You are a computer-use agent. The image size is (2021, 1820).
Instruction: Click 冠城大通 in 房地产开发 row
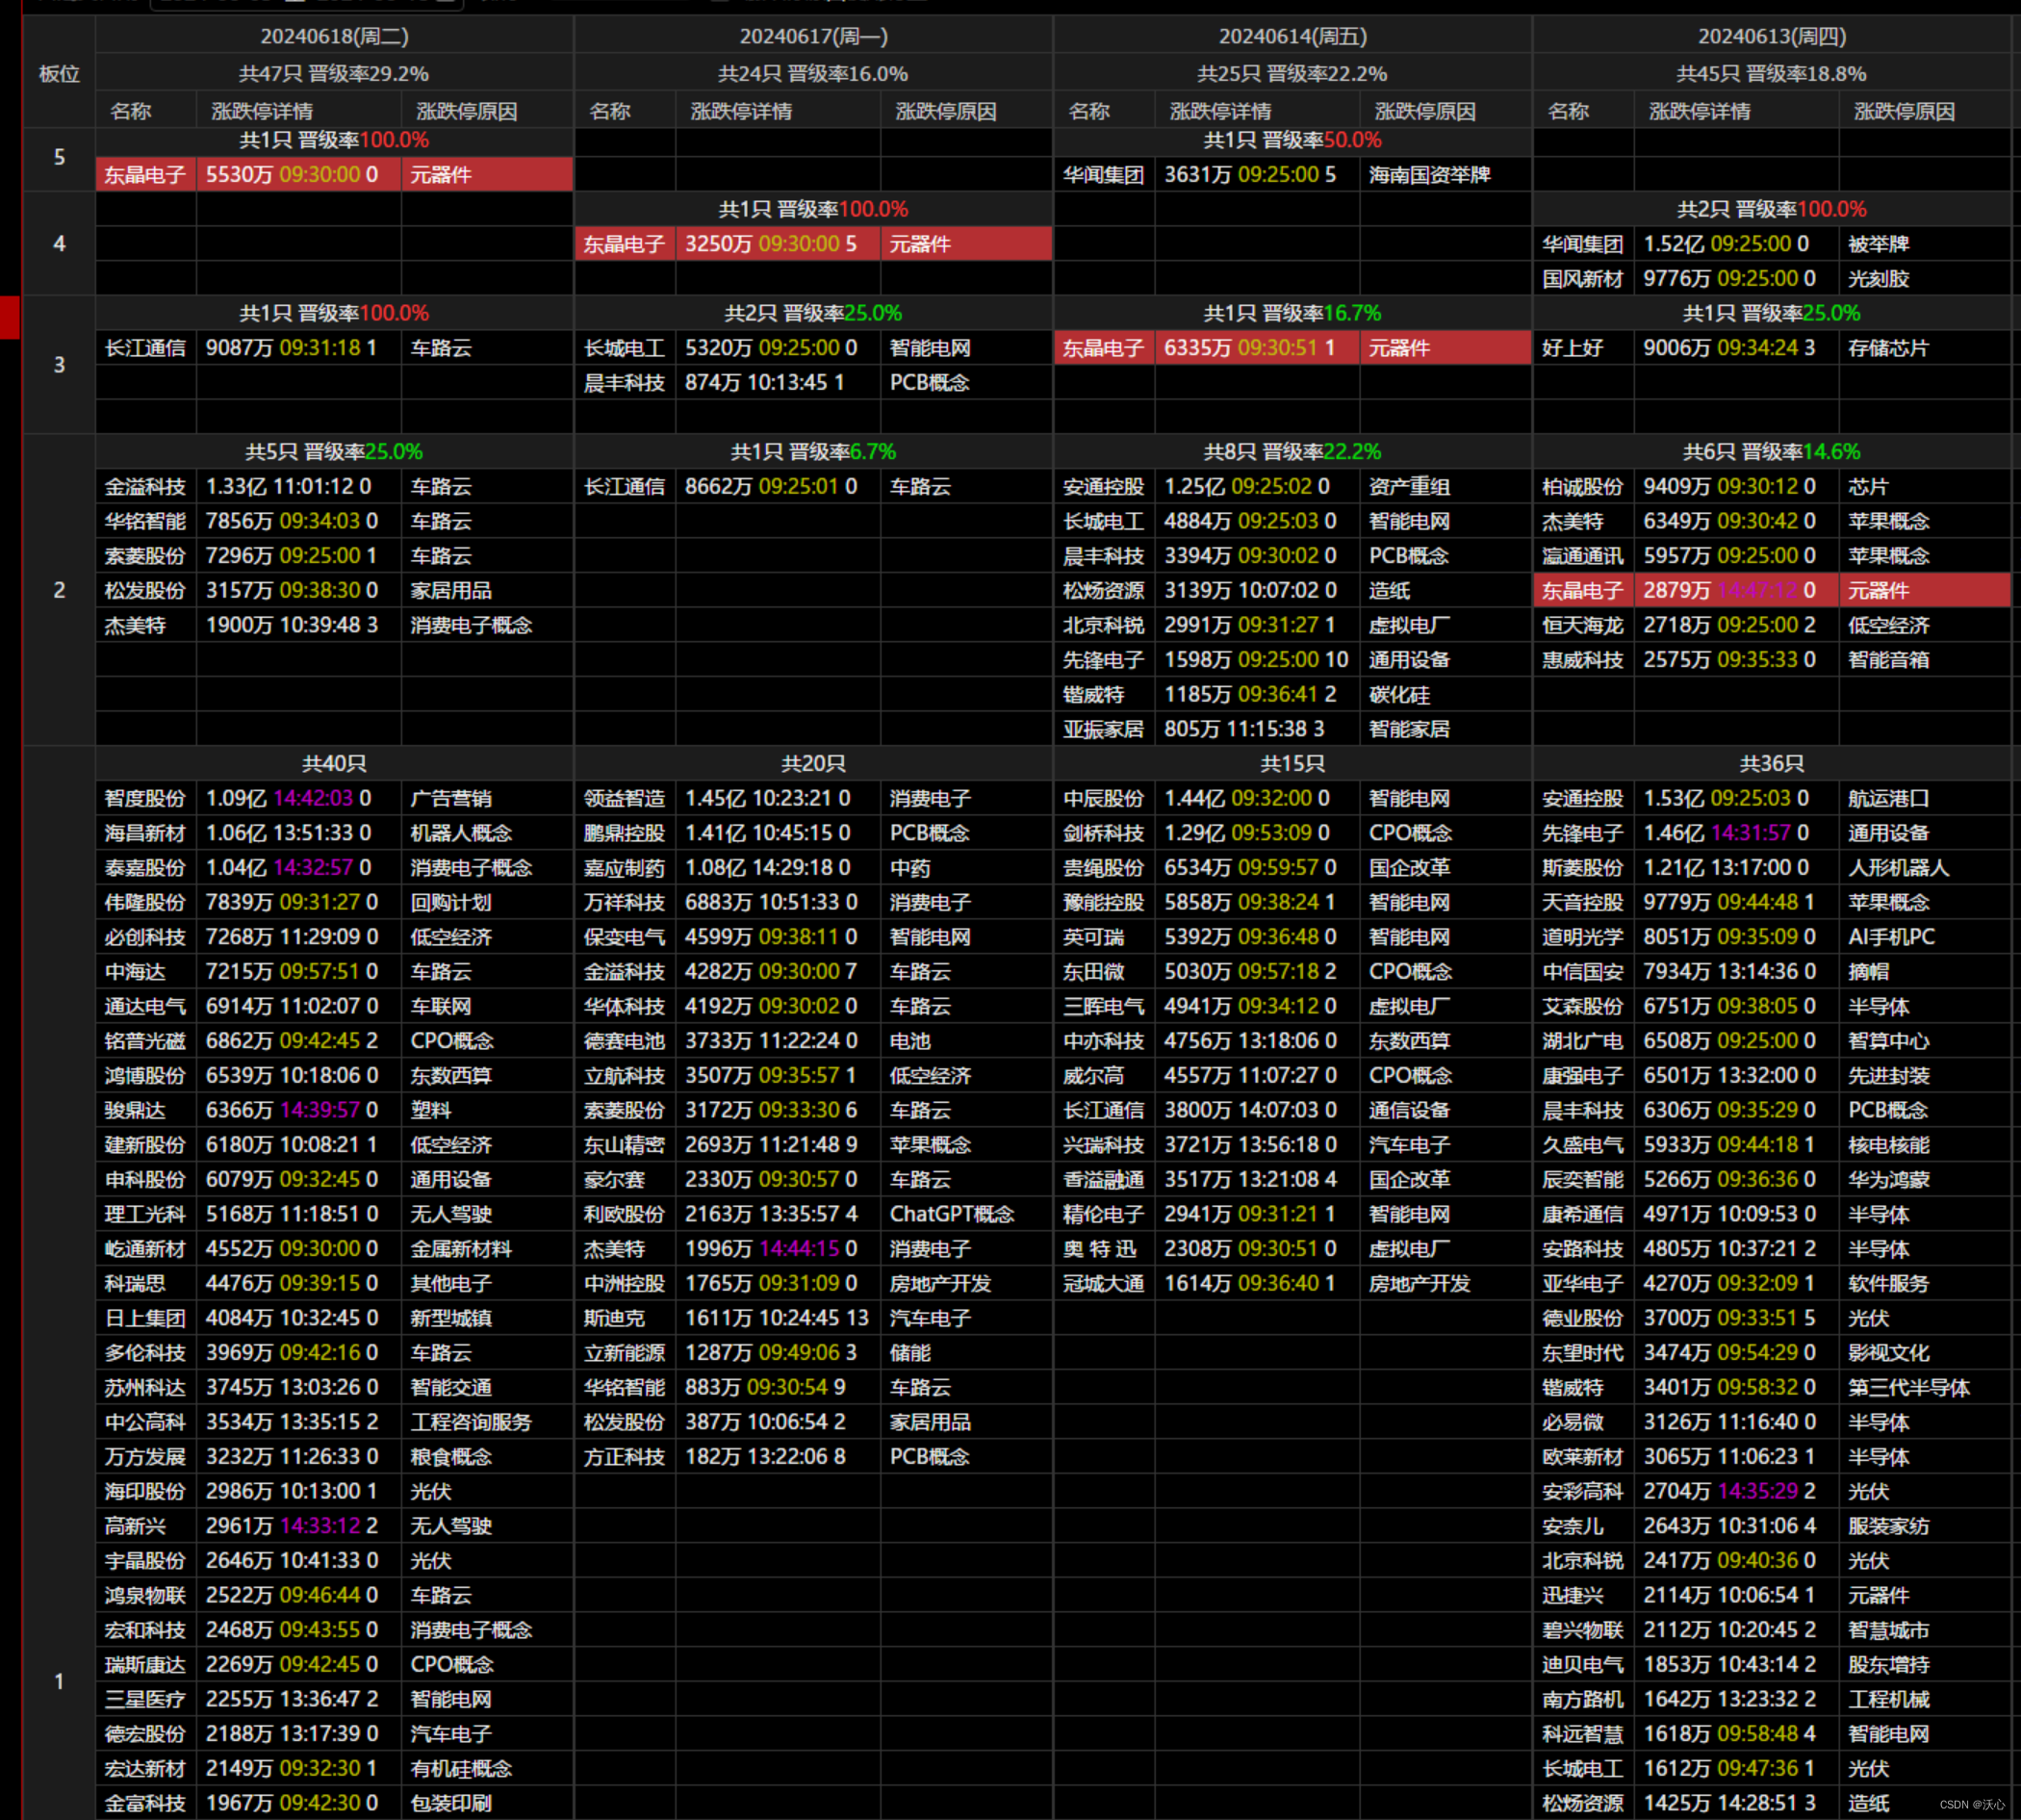tap(1103, 1283)
